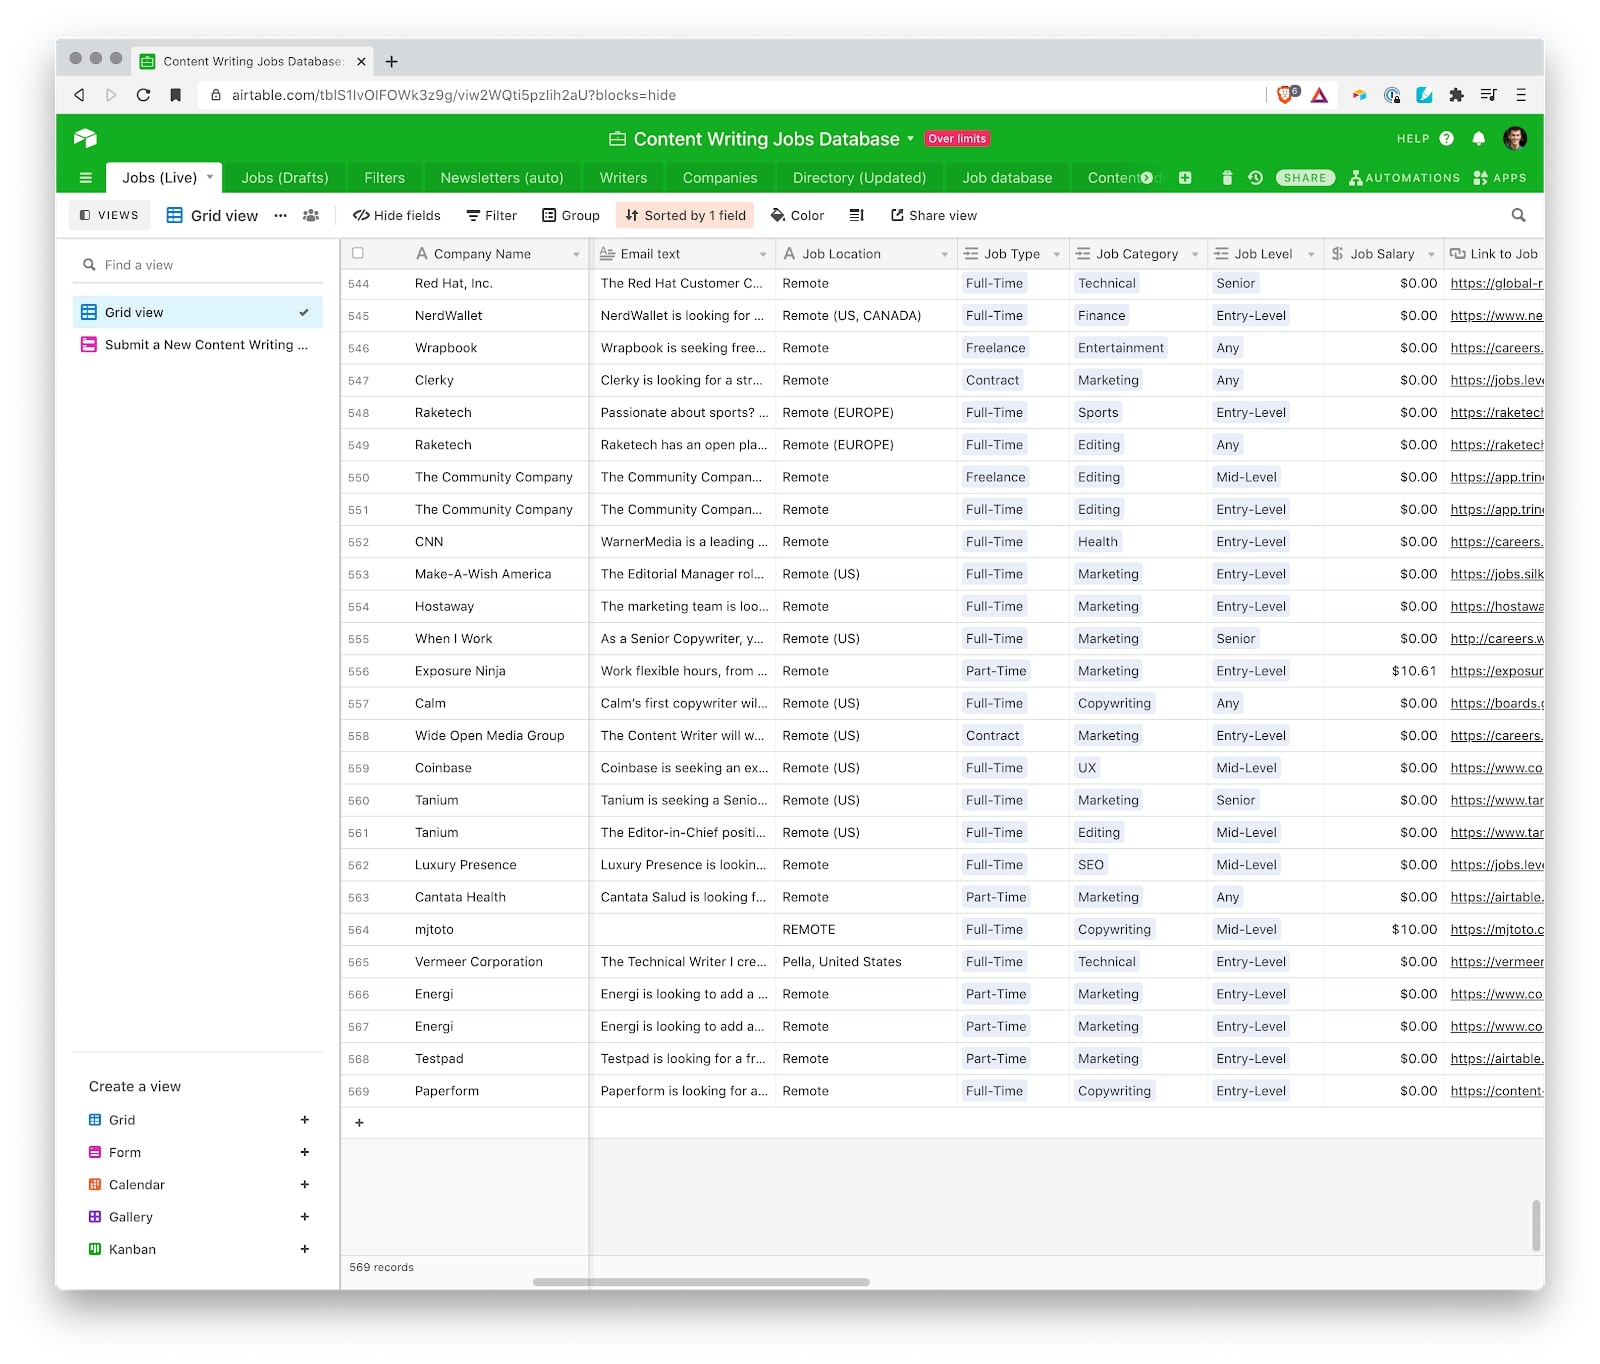Select Submit a New Content Writing form view
This screenshot has width=1600, height=1364.
tap(198, 344)
